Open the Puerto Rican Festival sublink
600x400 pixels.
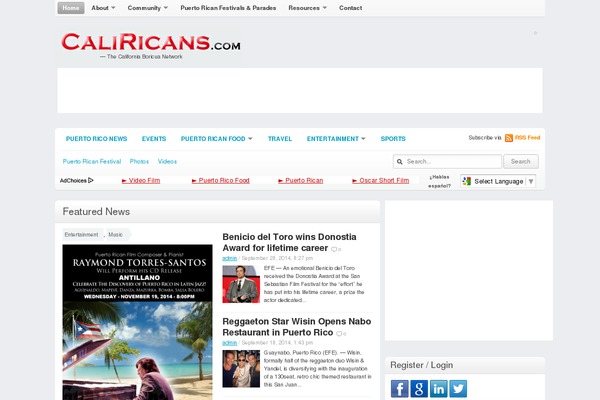(x=92, y=162)
